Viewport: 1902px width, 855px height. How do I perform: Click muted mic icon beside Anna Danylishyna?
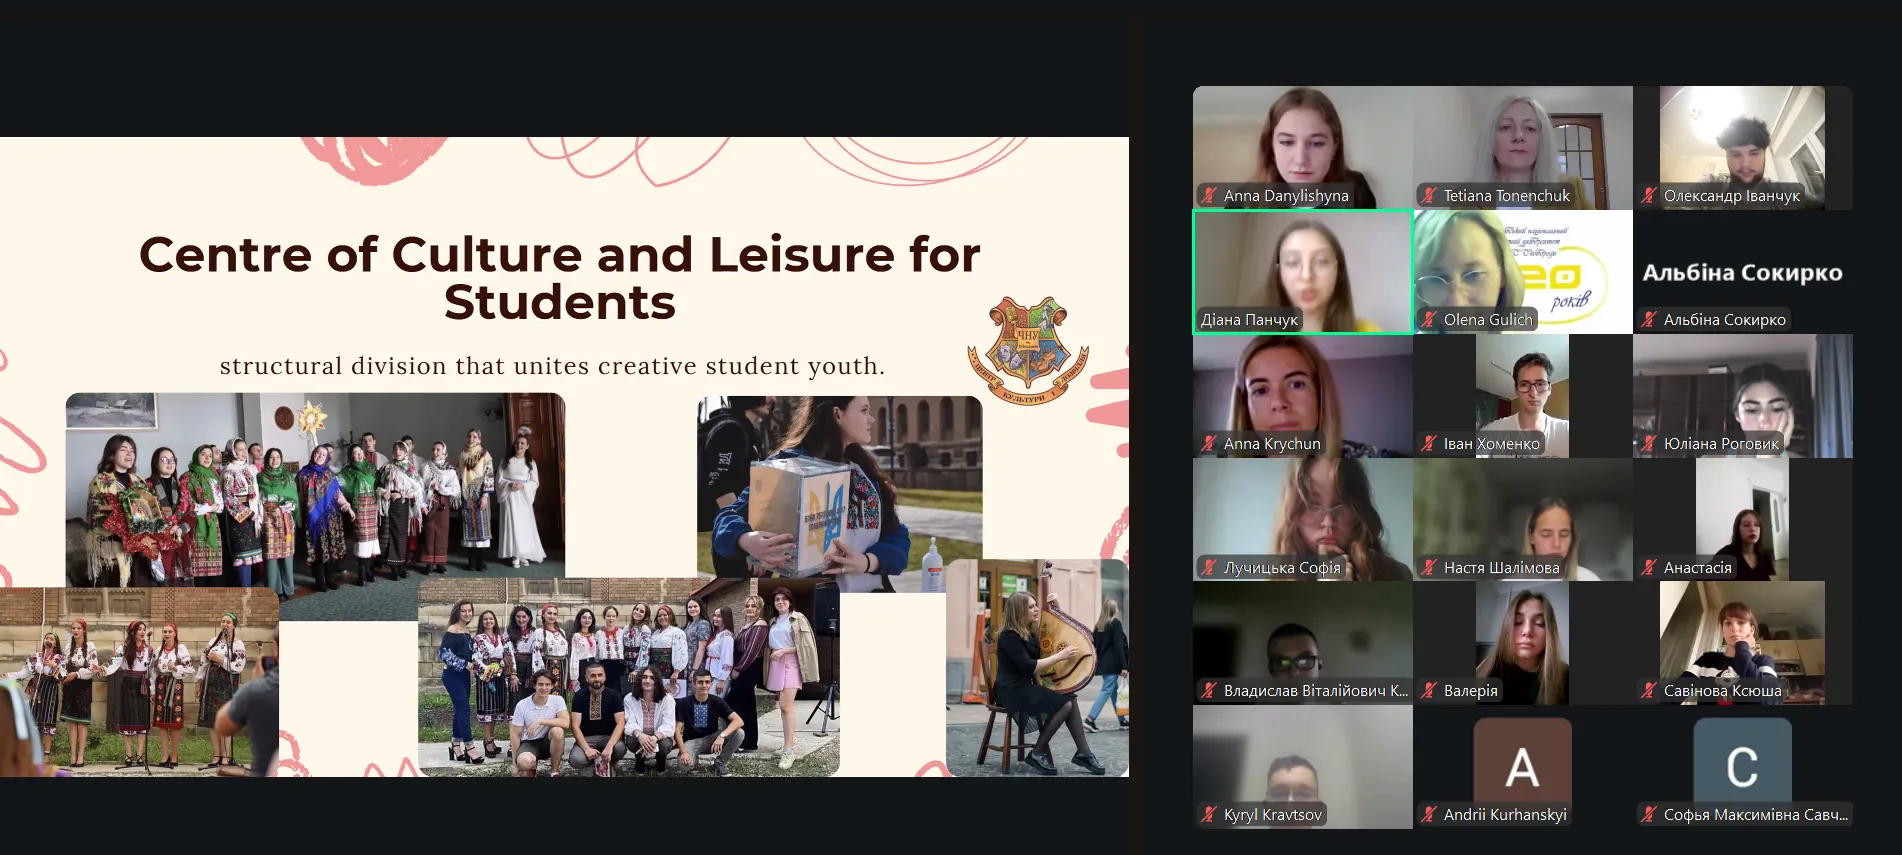click(x=1209, y=196)
